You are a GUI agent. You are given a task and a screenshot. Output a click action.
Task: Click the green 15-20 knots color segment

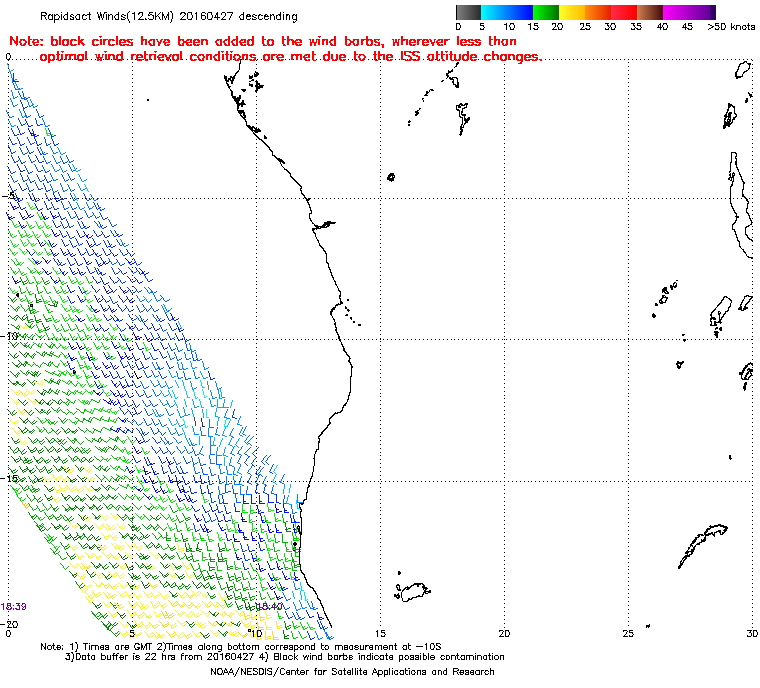click(x=546, y=12)
